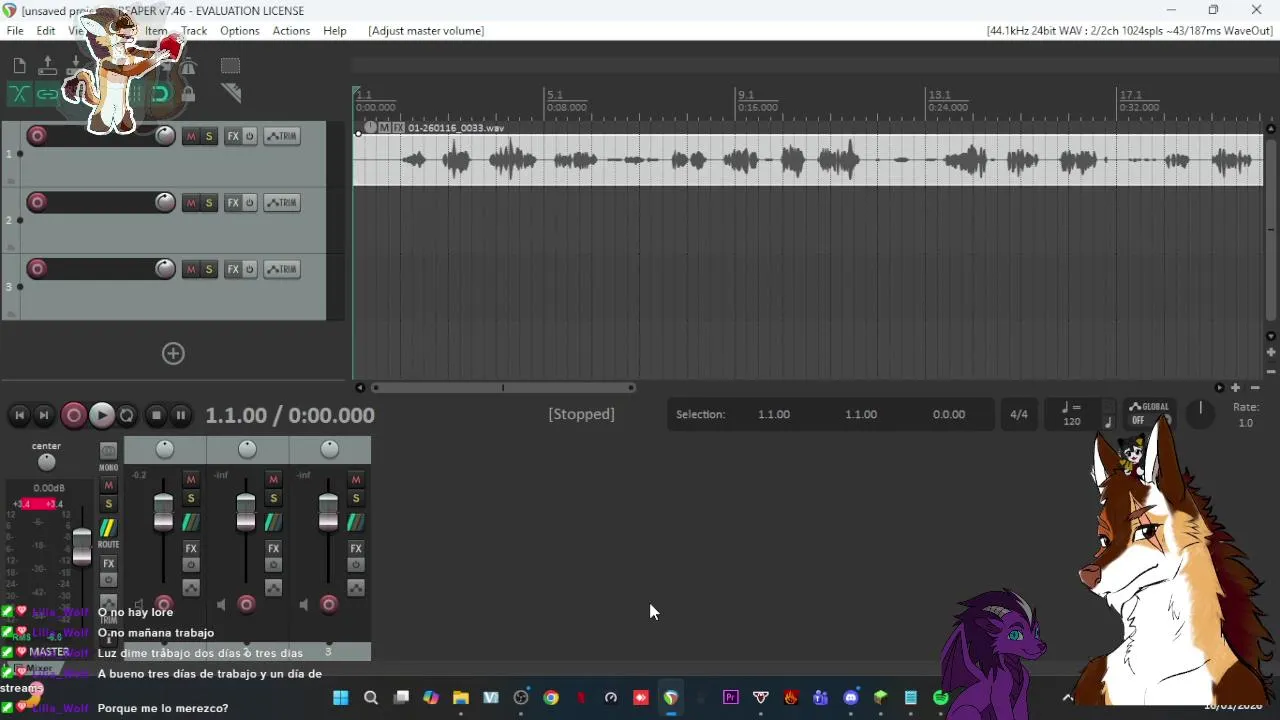Add a new track with plus button
This screenshot has height=720, width=1280.
173,353
